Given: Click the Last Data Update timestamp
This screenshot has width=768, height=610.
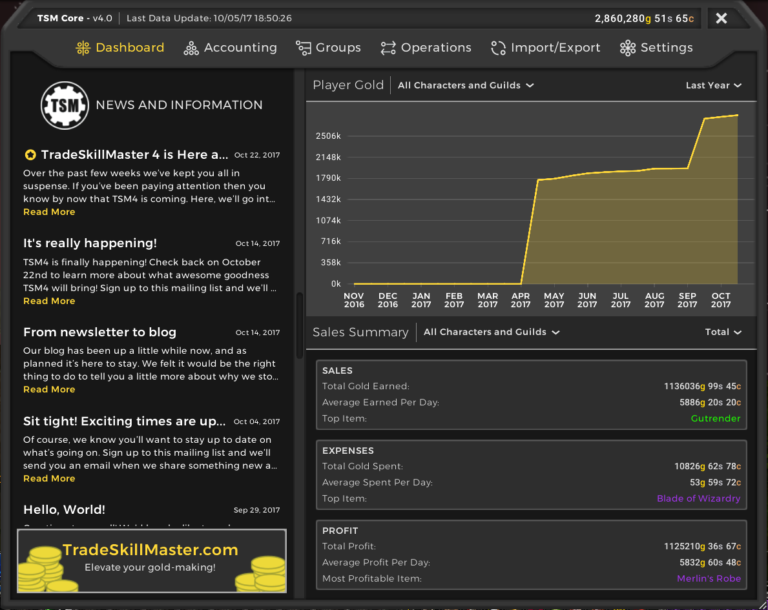Looking at the screenshot, I should 209,18.
